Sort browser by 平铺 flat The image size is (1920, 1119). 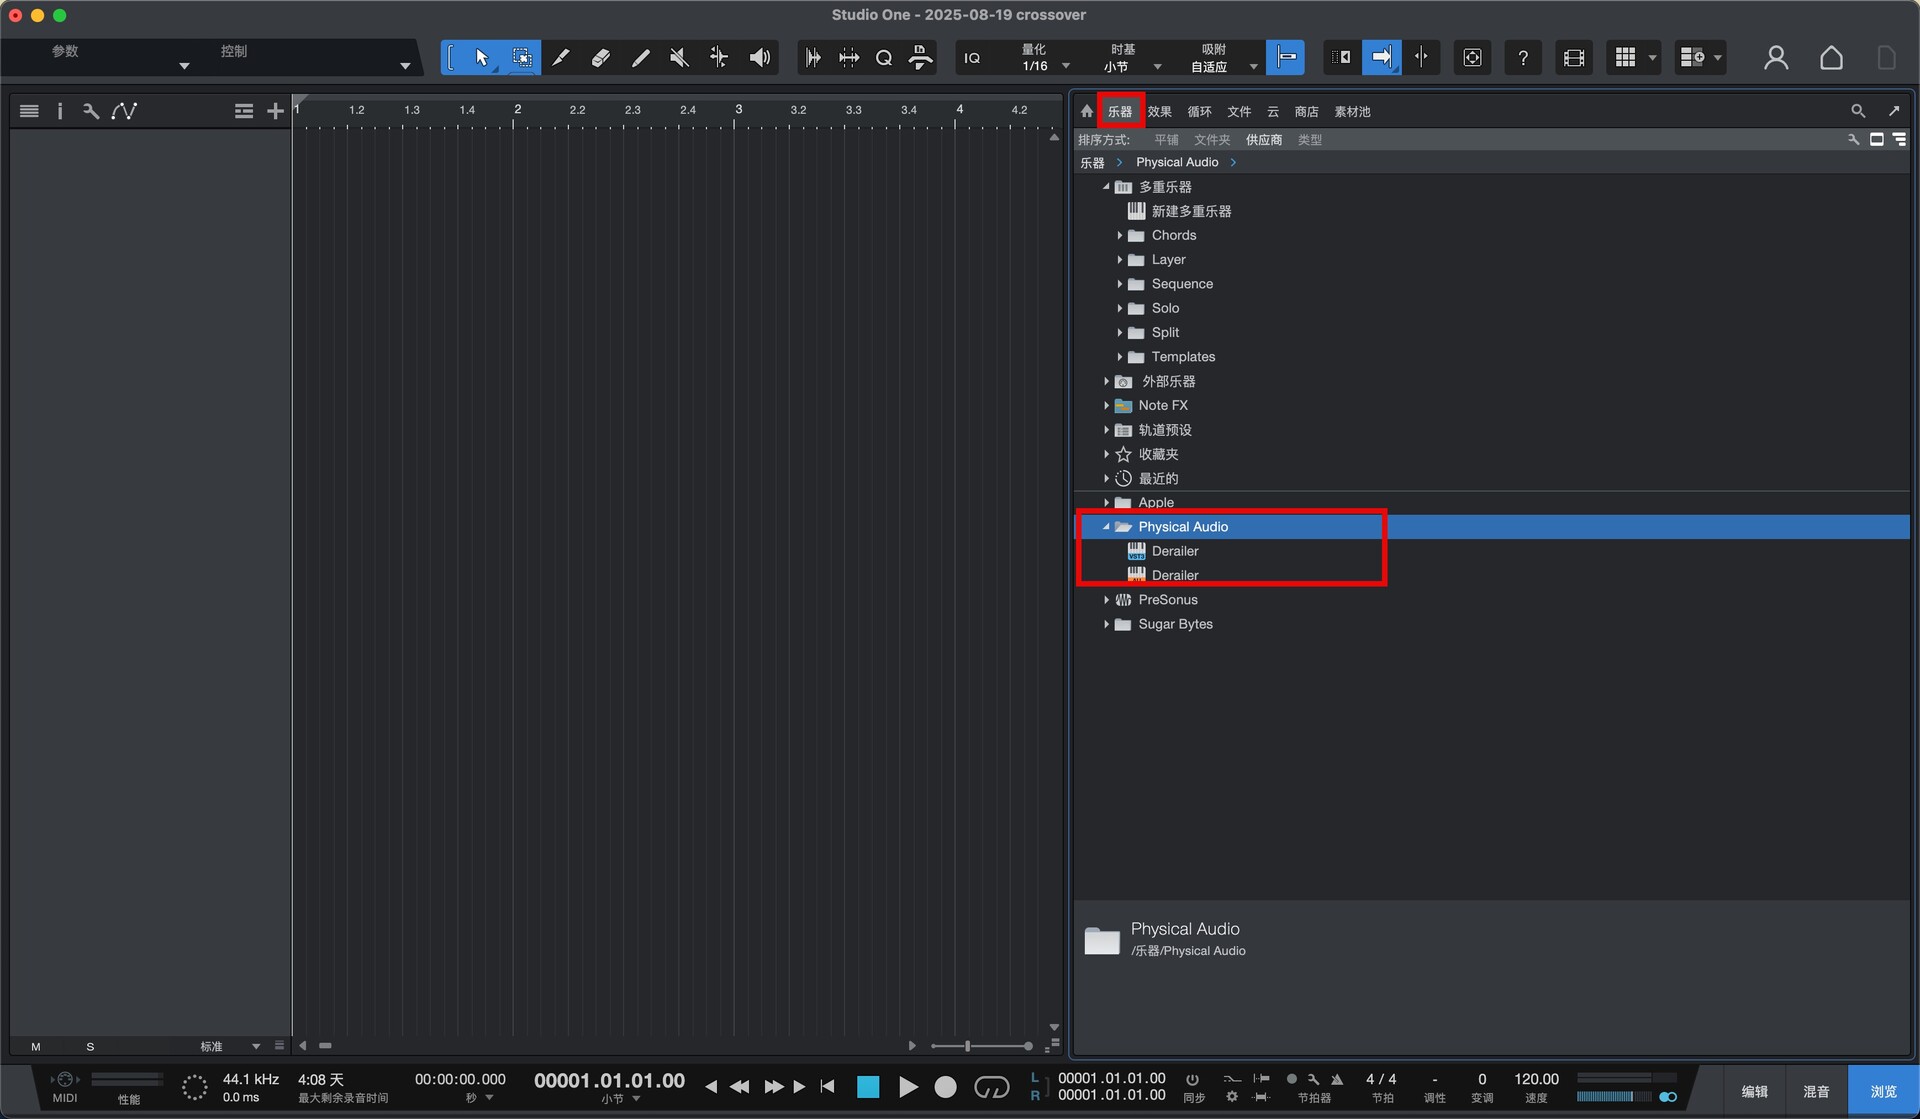[1166, 140]
